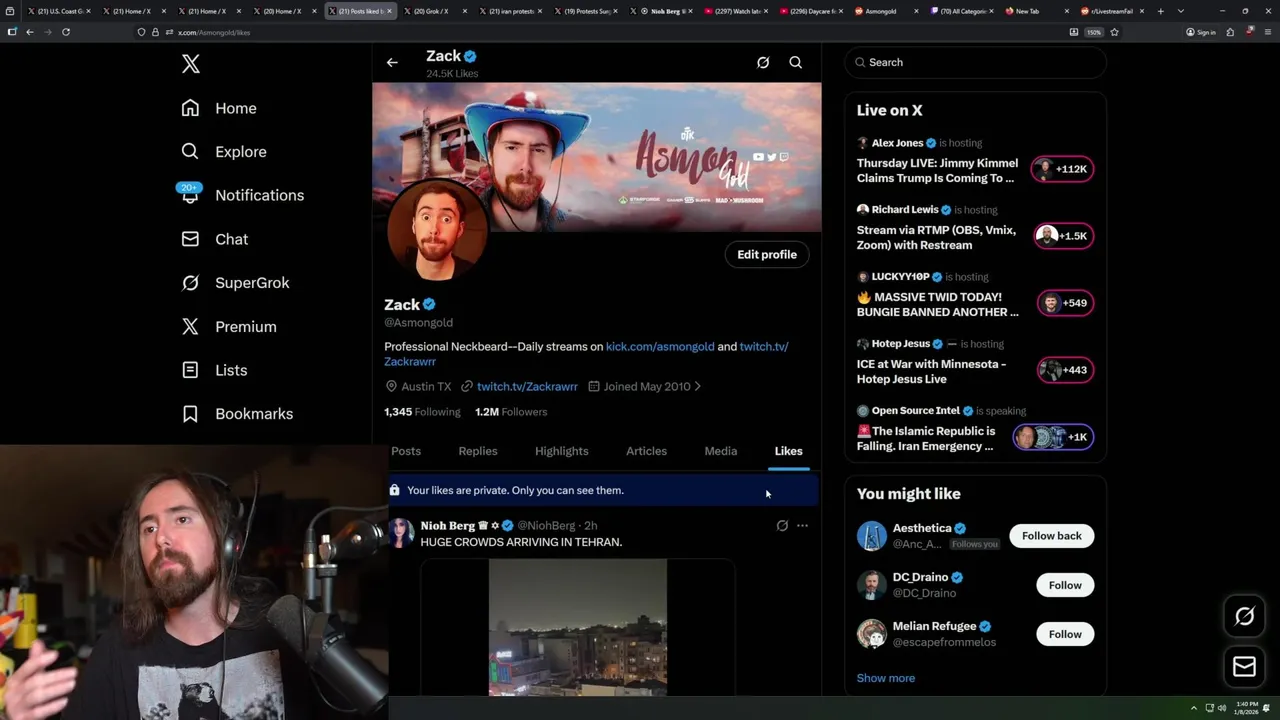Switch to the U.S. Coast Guard browser tab
This screenshot has width=1280, height=720.
[x=57, y=11]
